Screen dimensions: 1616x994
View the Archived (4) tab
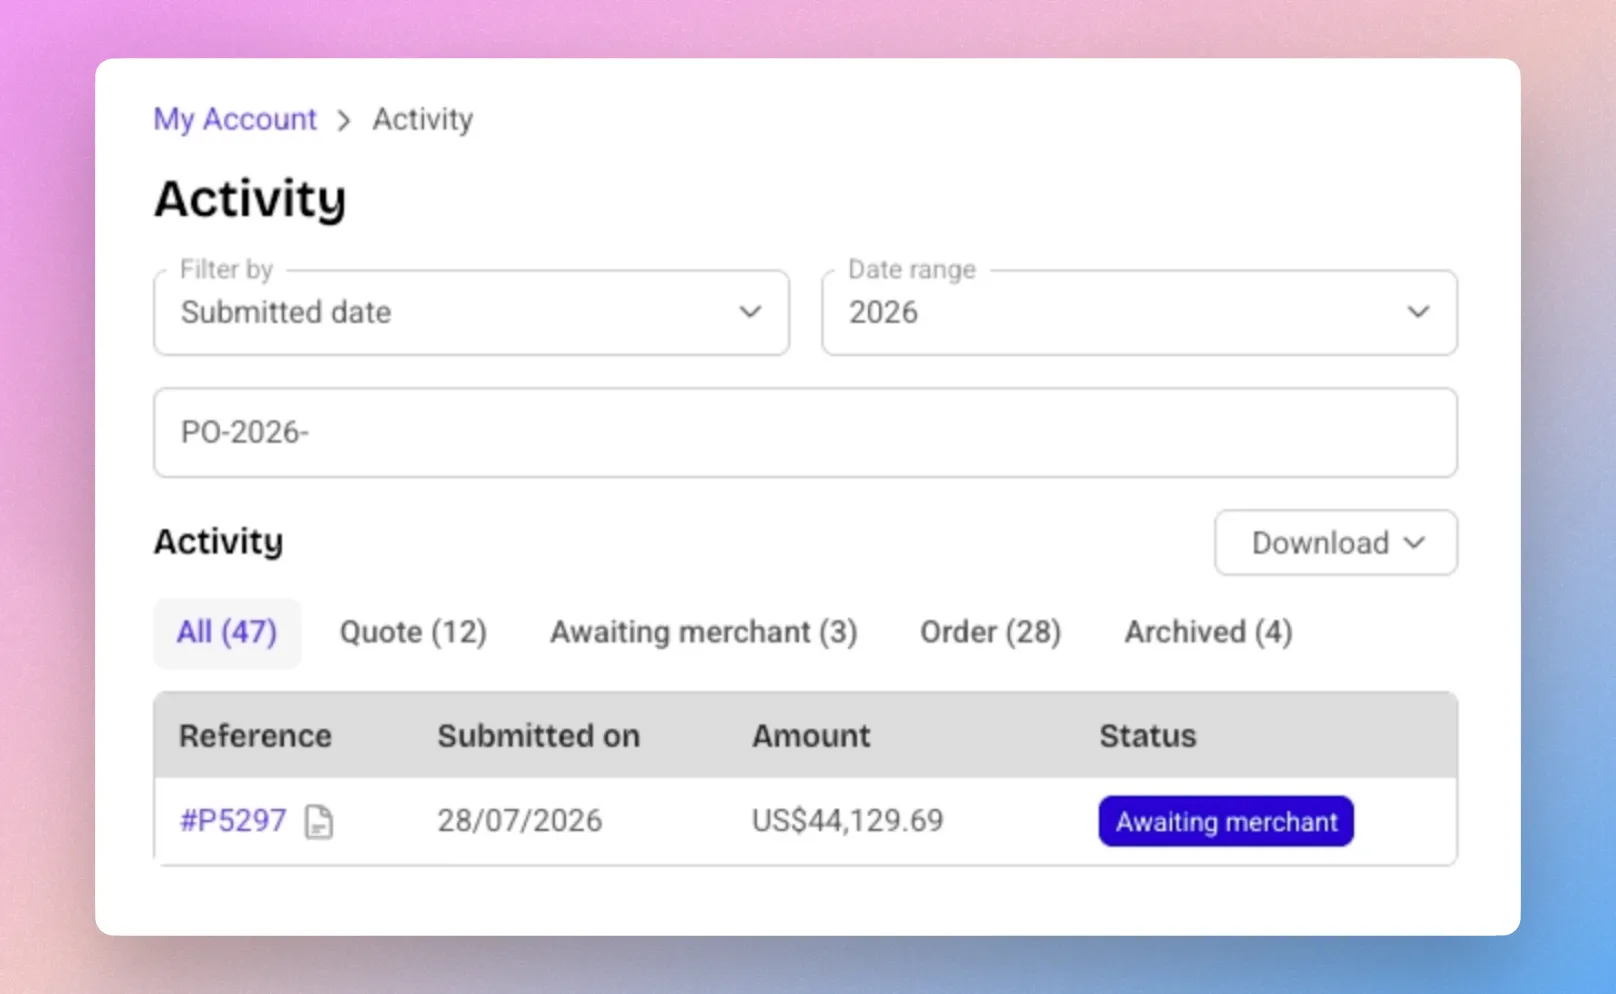click(1208, 632)
